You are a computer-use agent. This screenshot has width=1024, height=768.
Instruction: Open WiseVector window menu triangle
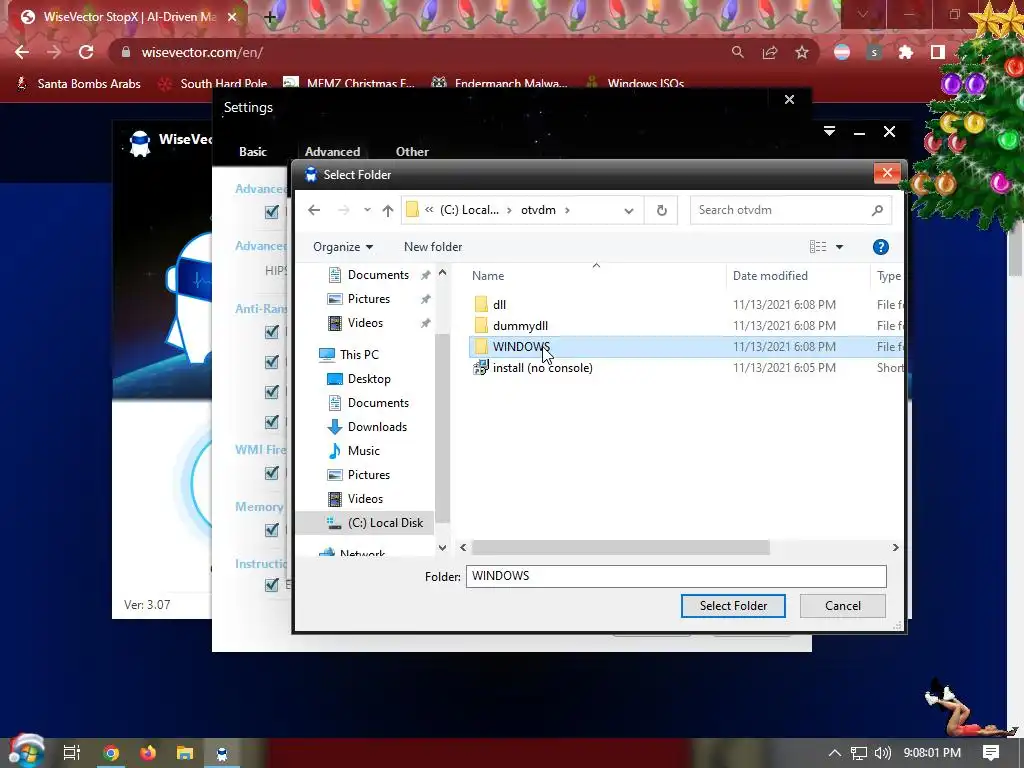tap(829, 131)
